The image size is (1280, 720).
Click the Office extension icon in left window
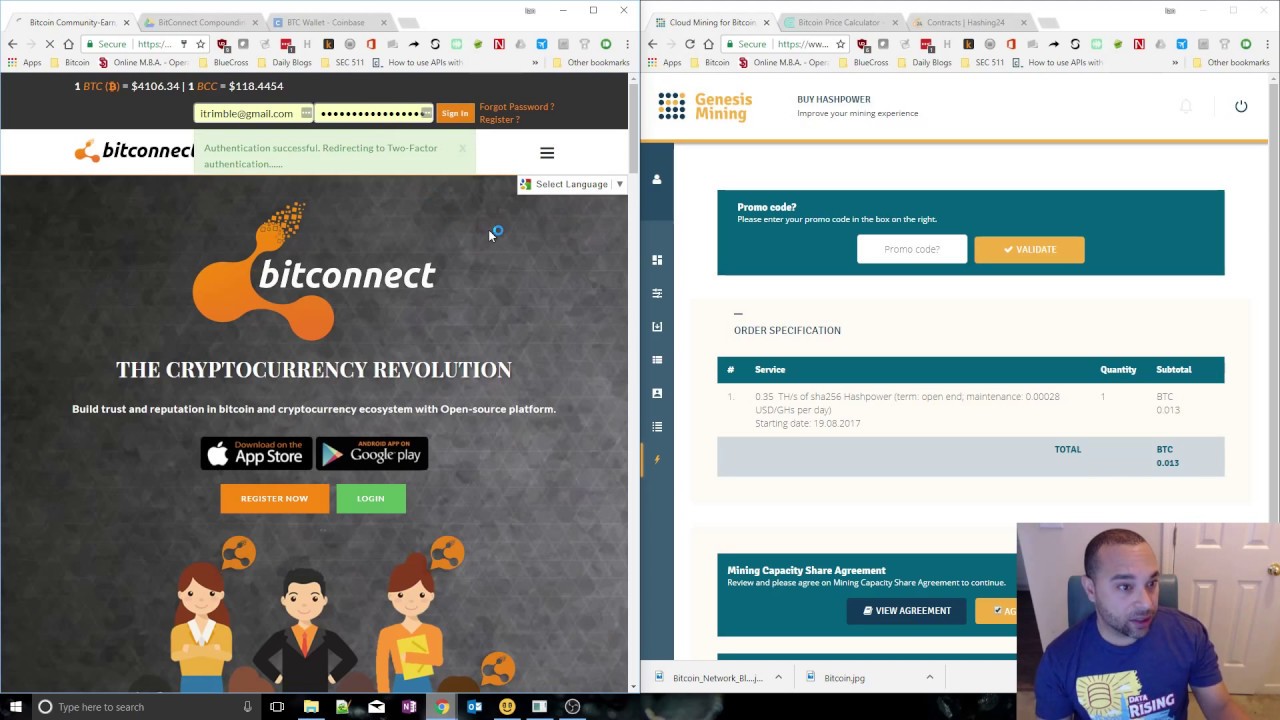pyautogui.click(x=371, y=44)
